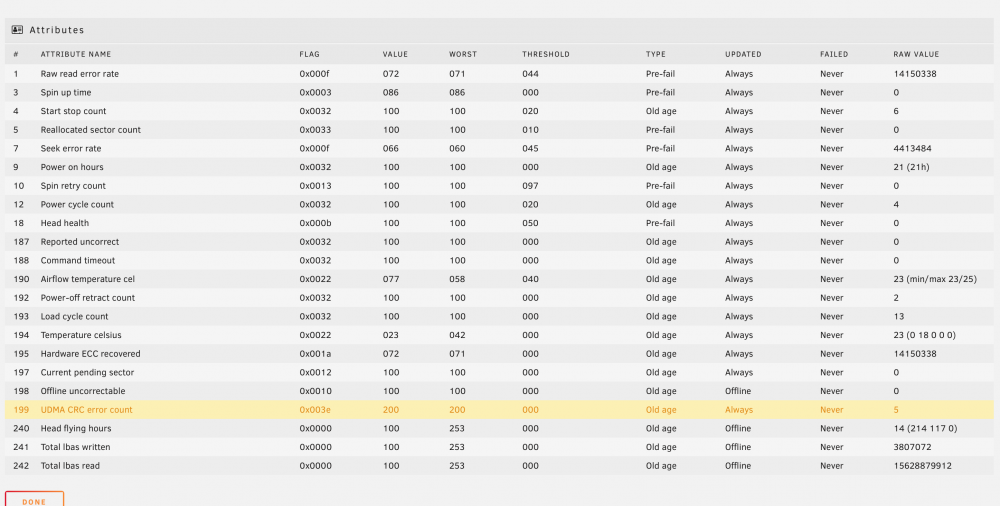The width and height of the screenshot is (1000, 506).
Task: Select the Power on hours attribute
Action: point(72,167)
